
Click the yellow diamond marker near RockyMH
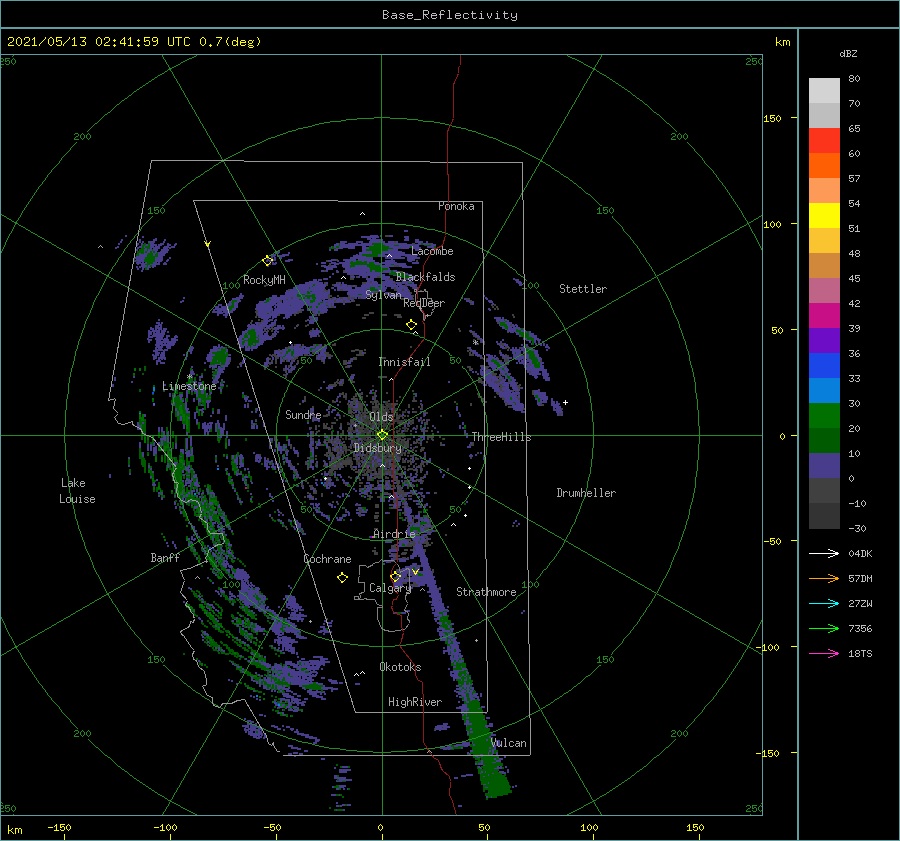coord(267,261)
